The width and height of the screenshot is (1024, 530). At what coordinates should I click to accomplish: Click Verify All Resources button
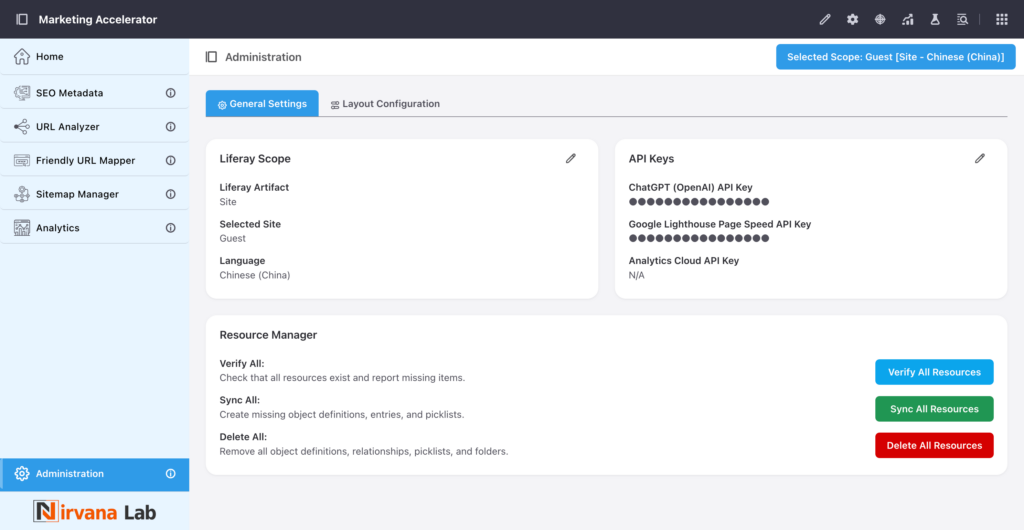click(x=934, y=372)
